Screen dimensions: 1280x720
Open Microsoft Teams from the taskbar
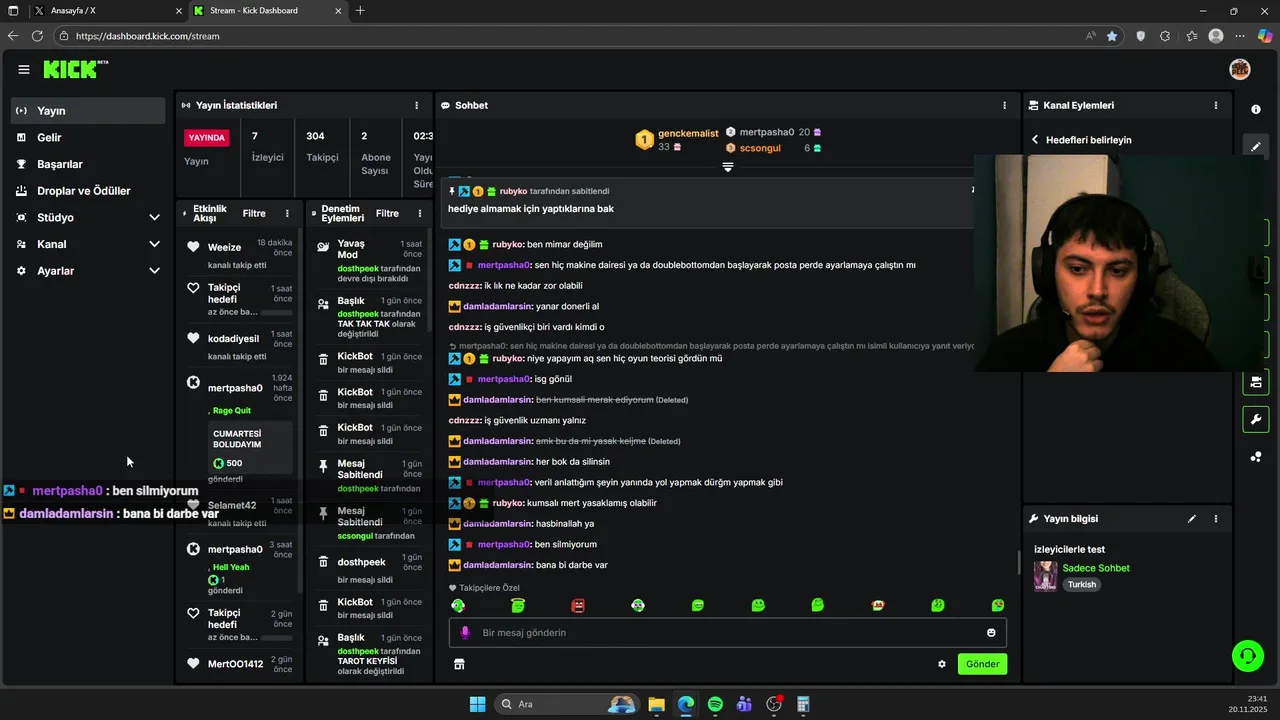(744, 704)
